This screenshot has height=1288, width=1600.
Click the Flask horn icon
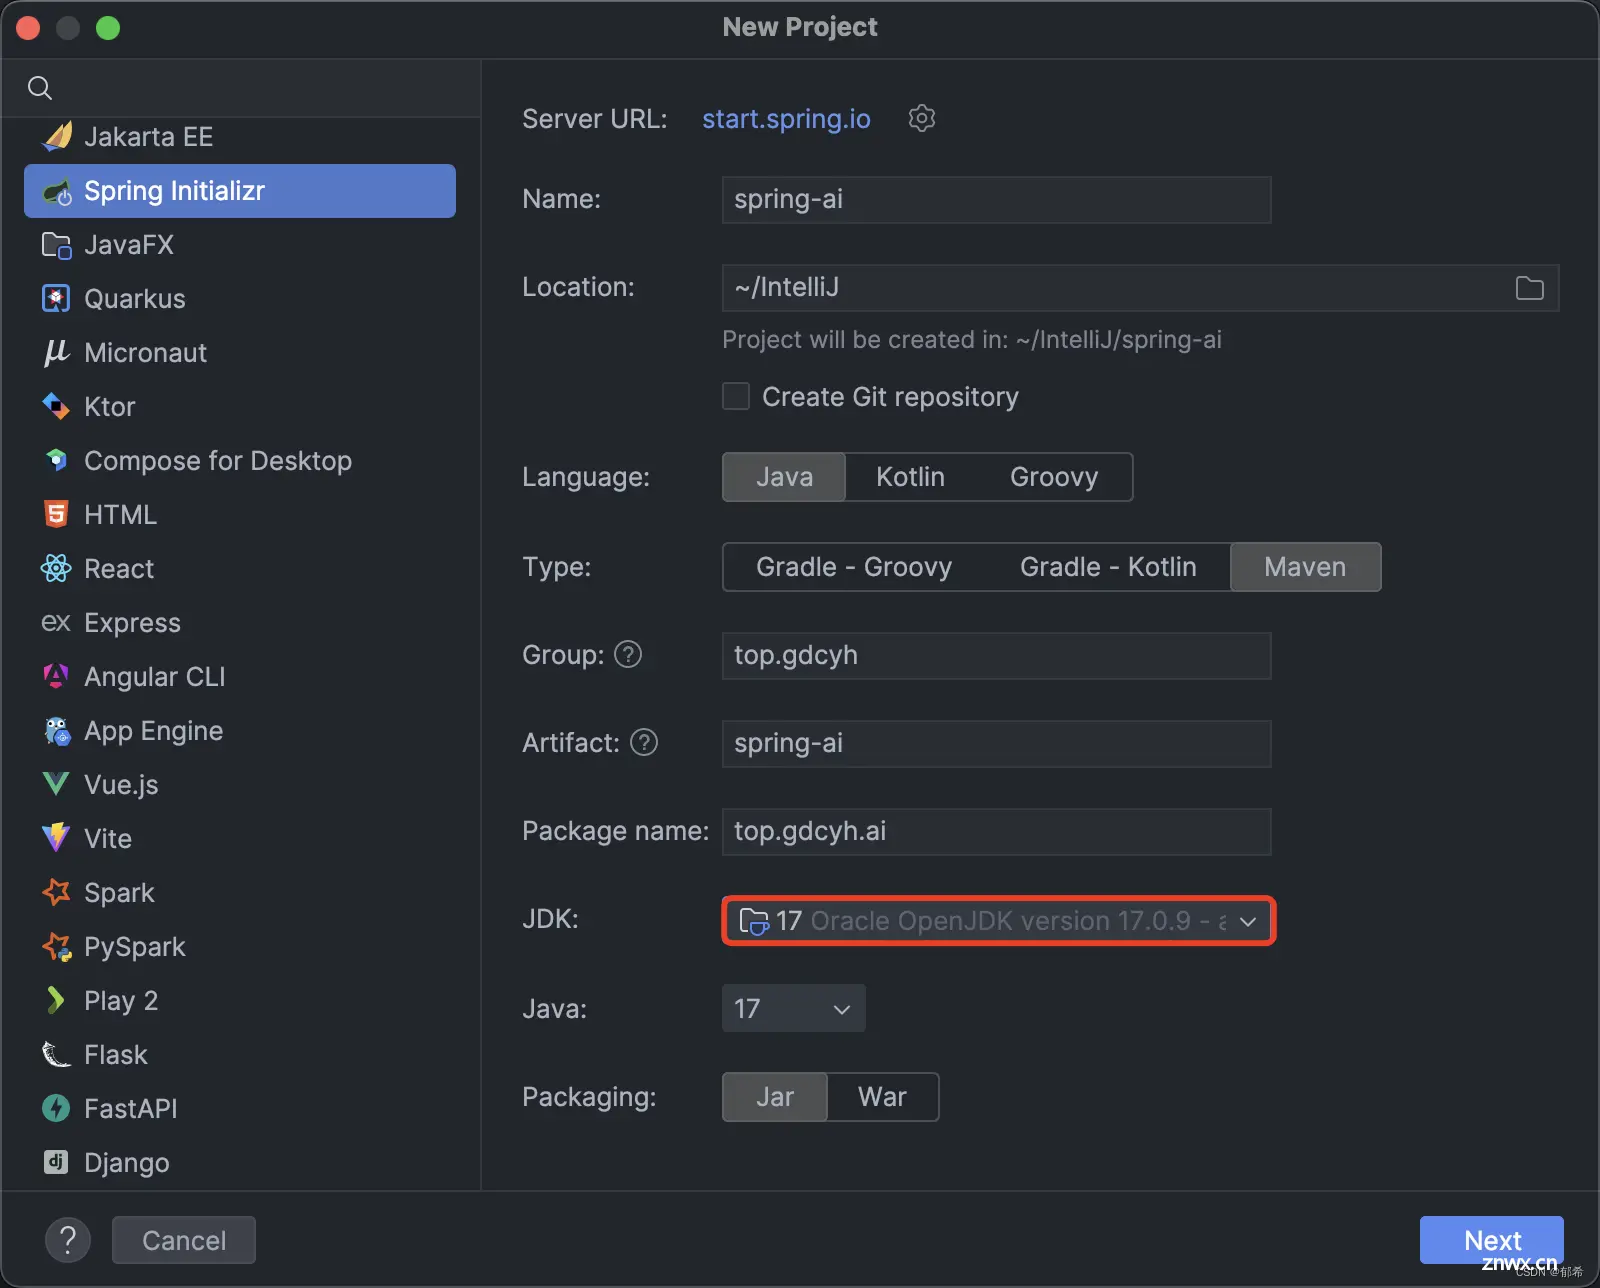click(57, 1054)
